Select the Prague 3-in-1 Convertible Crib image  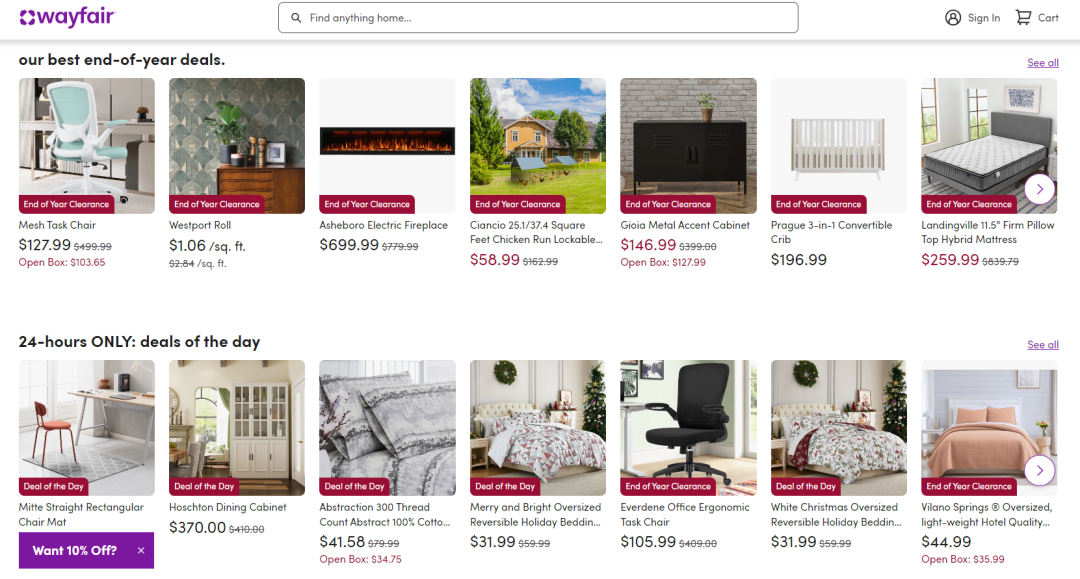tap(838, 145)
